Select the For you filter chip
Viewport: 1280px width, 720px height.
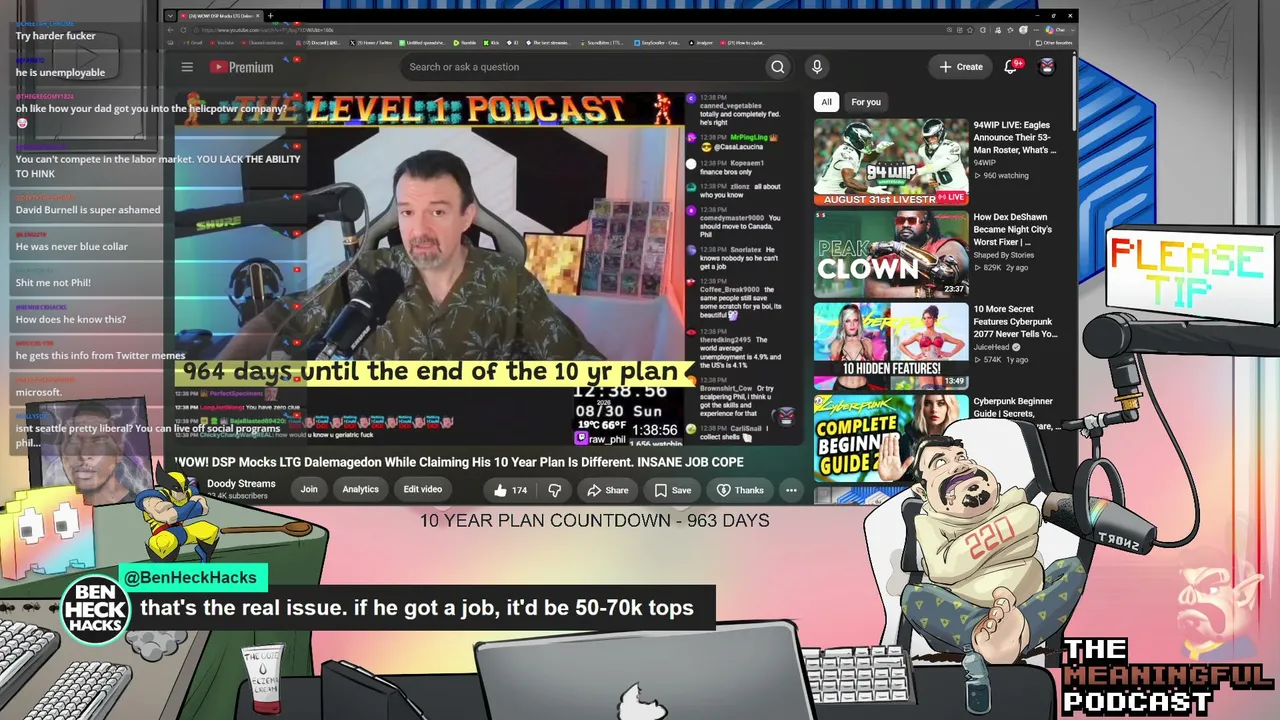click(866, 102)
